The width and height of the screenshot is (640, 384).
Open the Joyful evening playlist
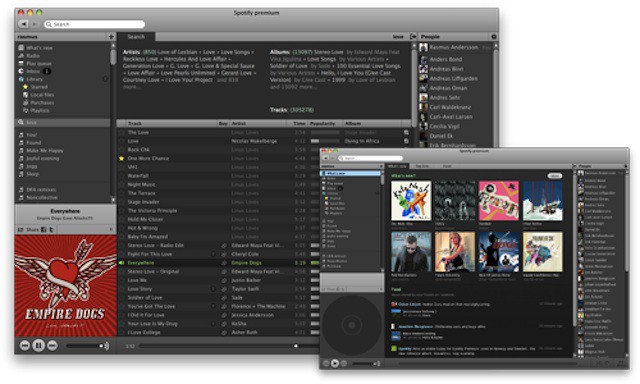click(42, 158)
